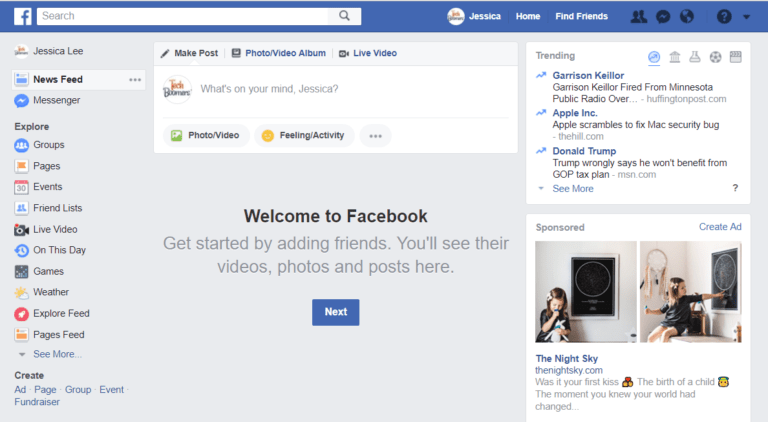Open left sponsored Night Sky image
Viewport: 768px width, 422px height.
click(586, 292)
